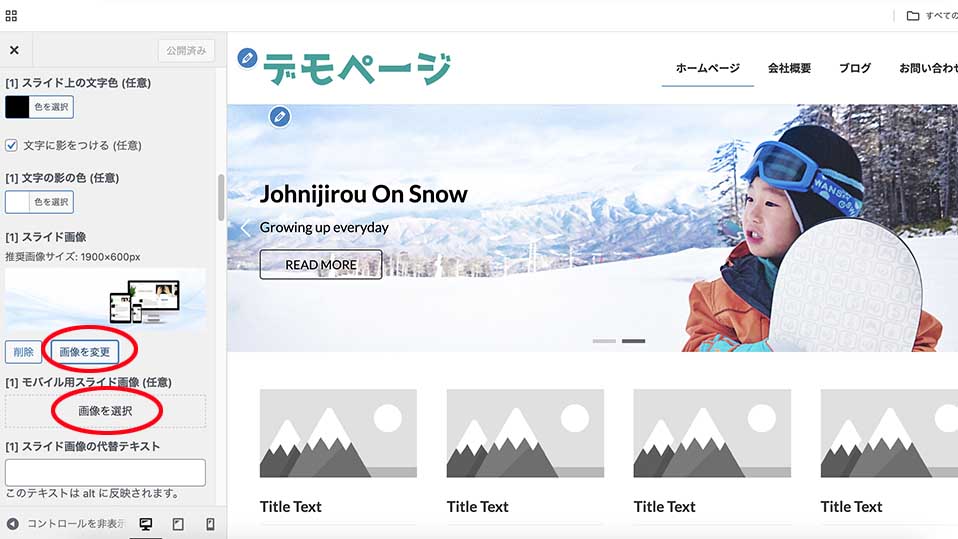Switch to desktop preview icon
958x539 pixels.
tap(146, 524)
